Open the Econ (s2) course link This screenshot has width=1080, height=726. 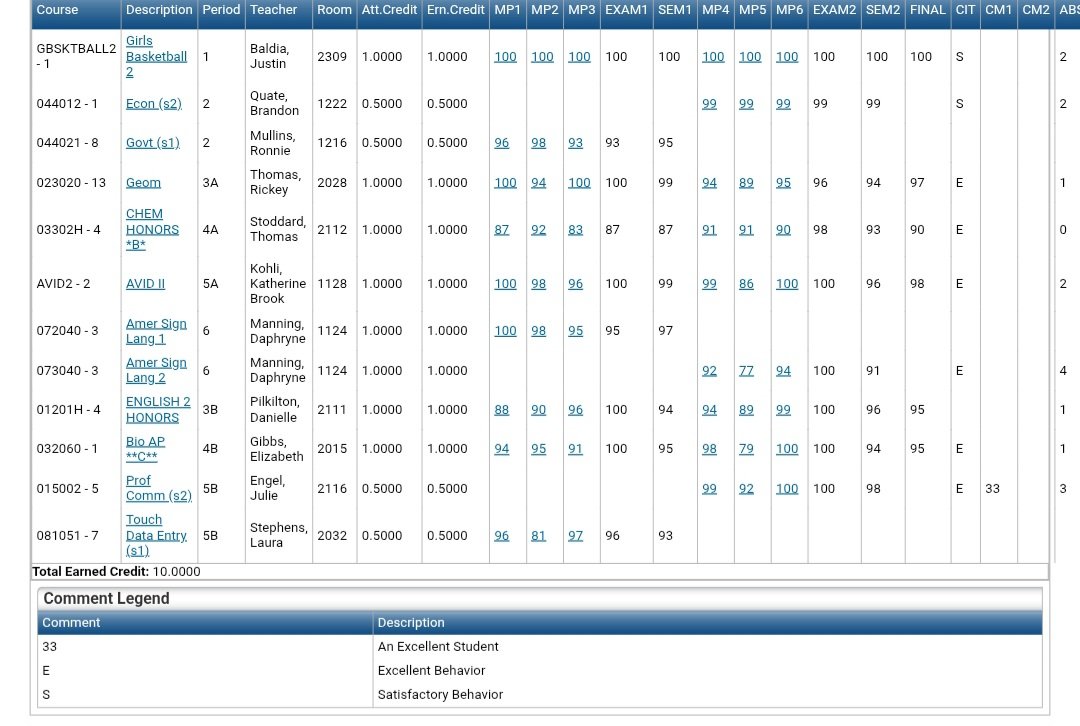click(x=154, y=104)
